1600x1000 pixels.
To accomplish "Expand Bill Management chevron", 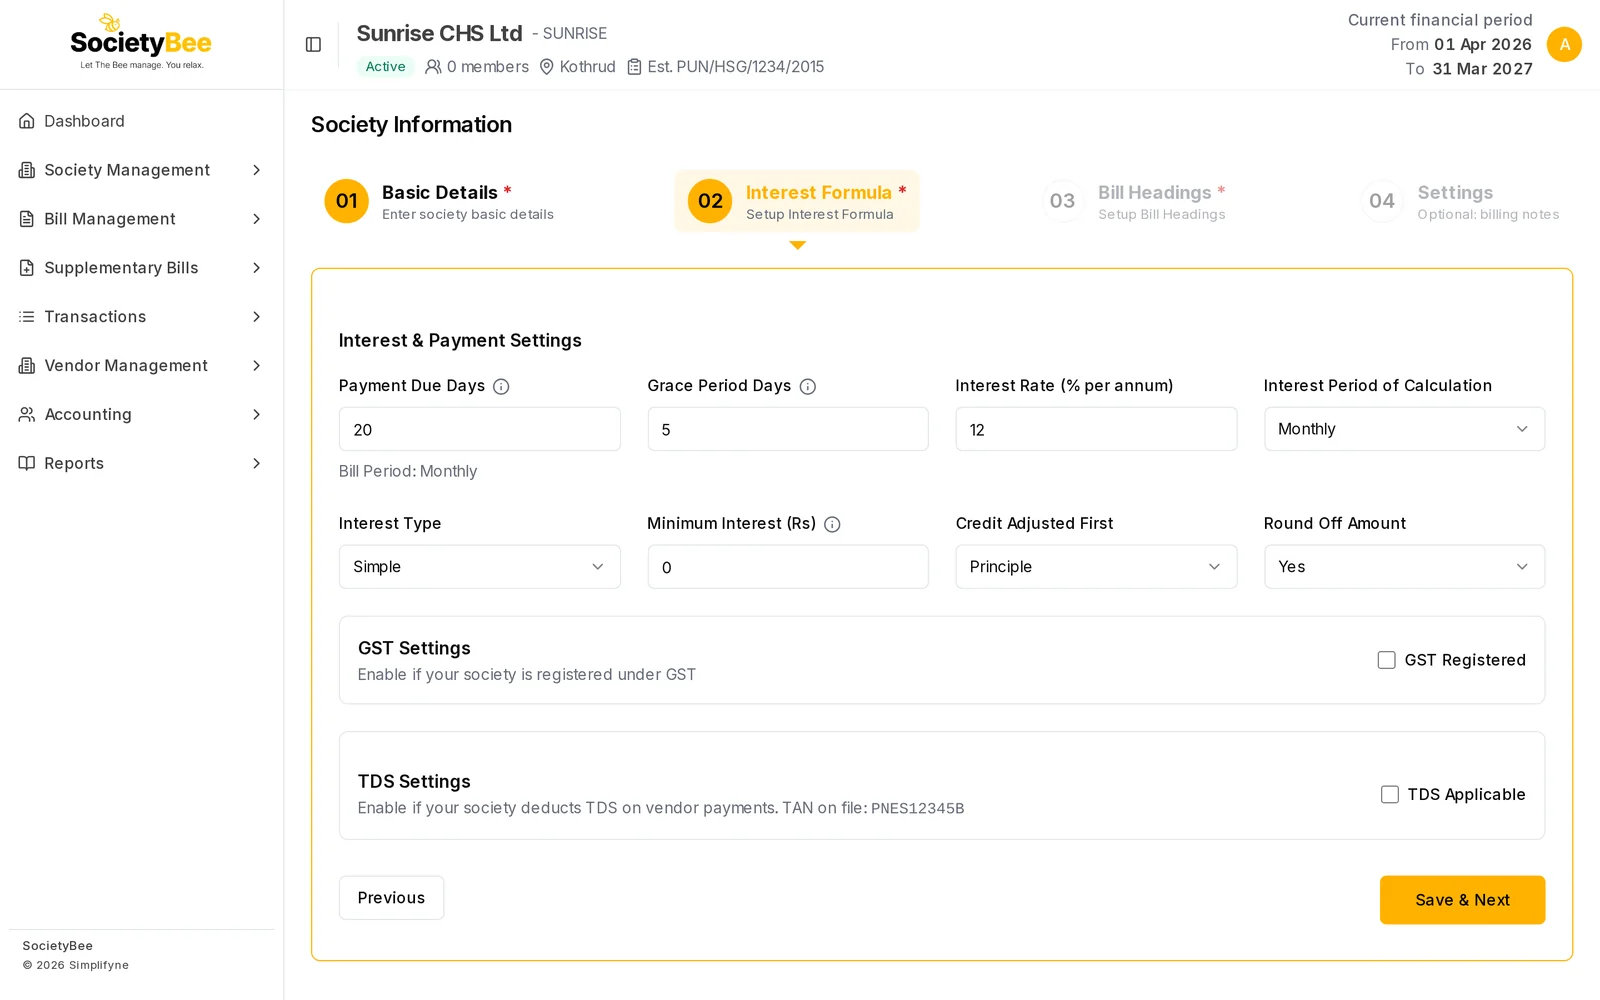I will pos(256,219).
